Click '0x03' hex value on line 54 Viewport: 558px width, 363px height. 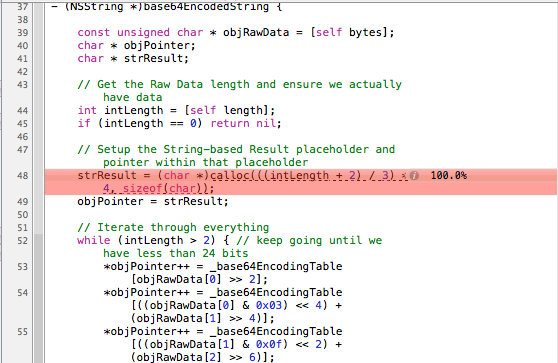(x=269, y=305)
